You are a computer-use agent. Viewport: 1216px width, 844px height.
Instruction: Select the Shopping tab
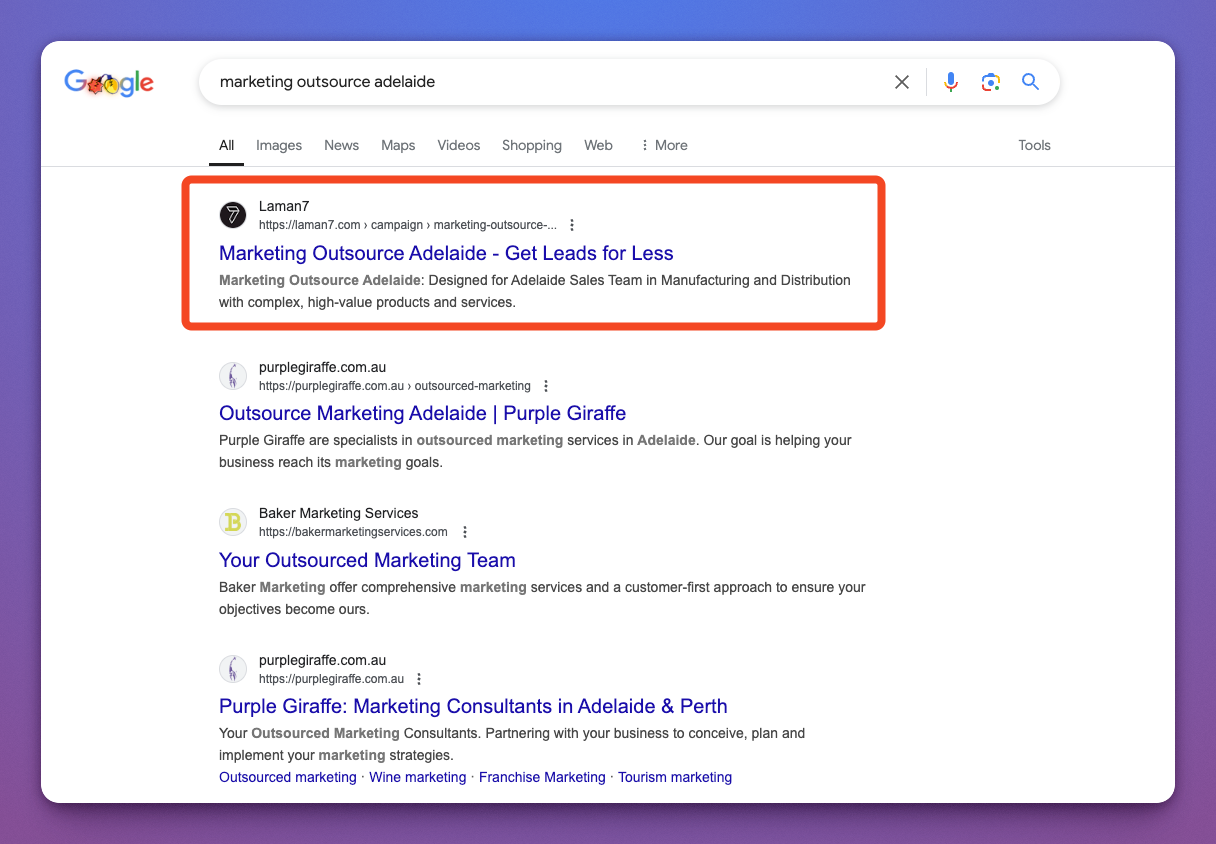tap(531, 145)
